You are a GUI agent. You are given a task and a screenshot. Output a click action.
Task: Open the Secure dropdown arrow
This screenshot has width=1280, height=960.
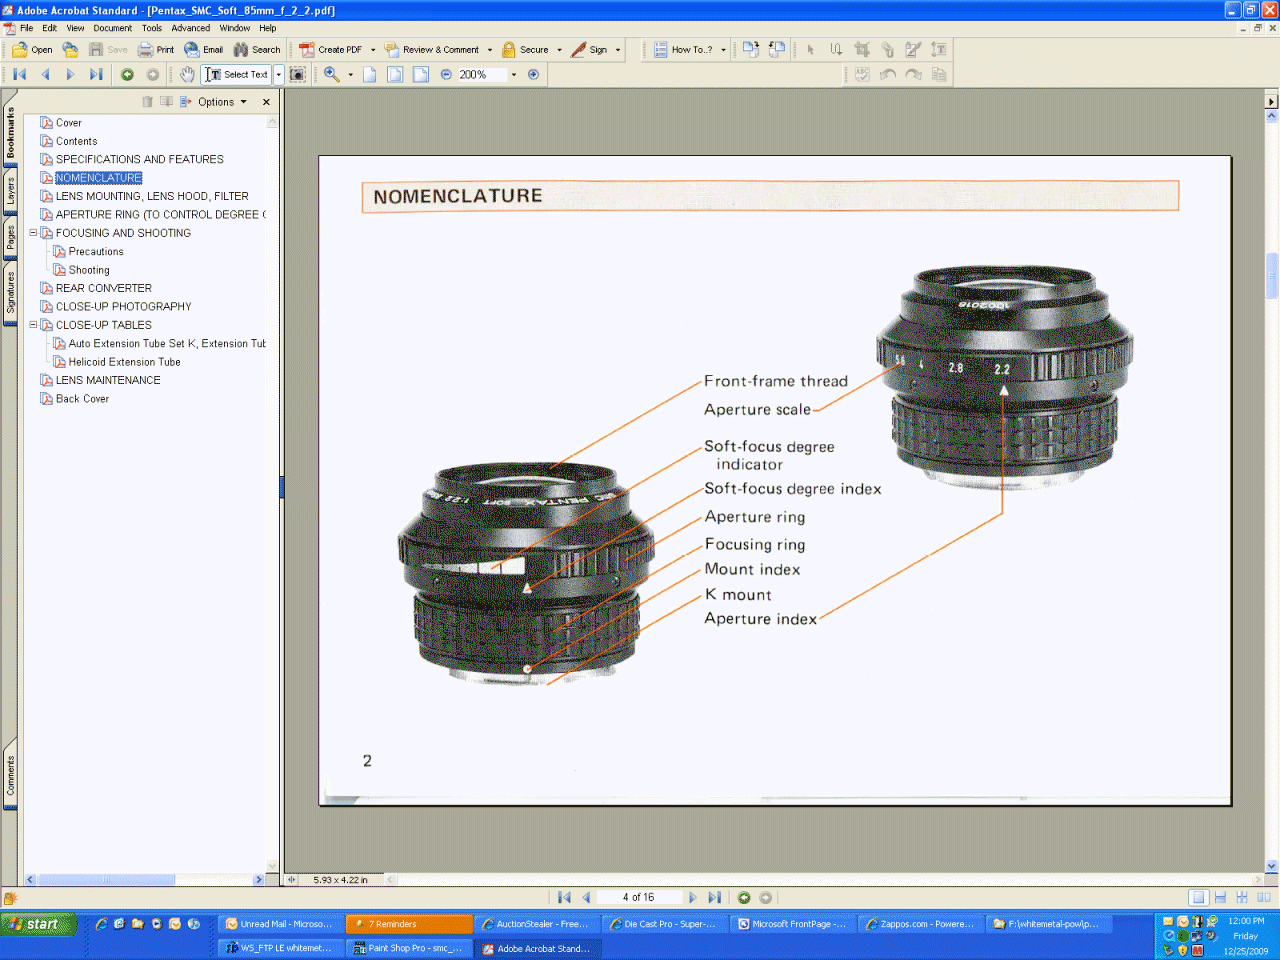(x=559, y=50)
